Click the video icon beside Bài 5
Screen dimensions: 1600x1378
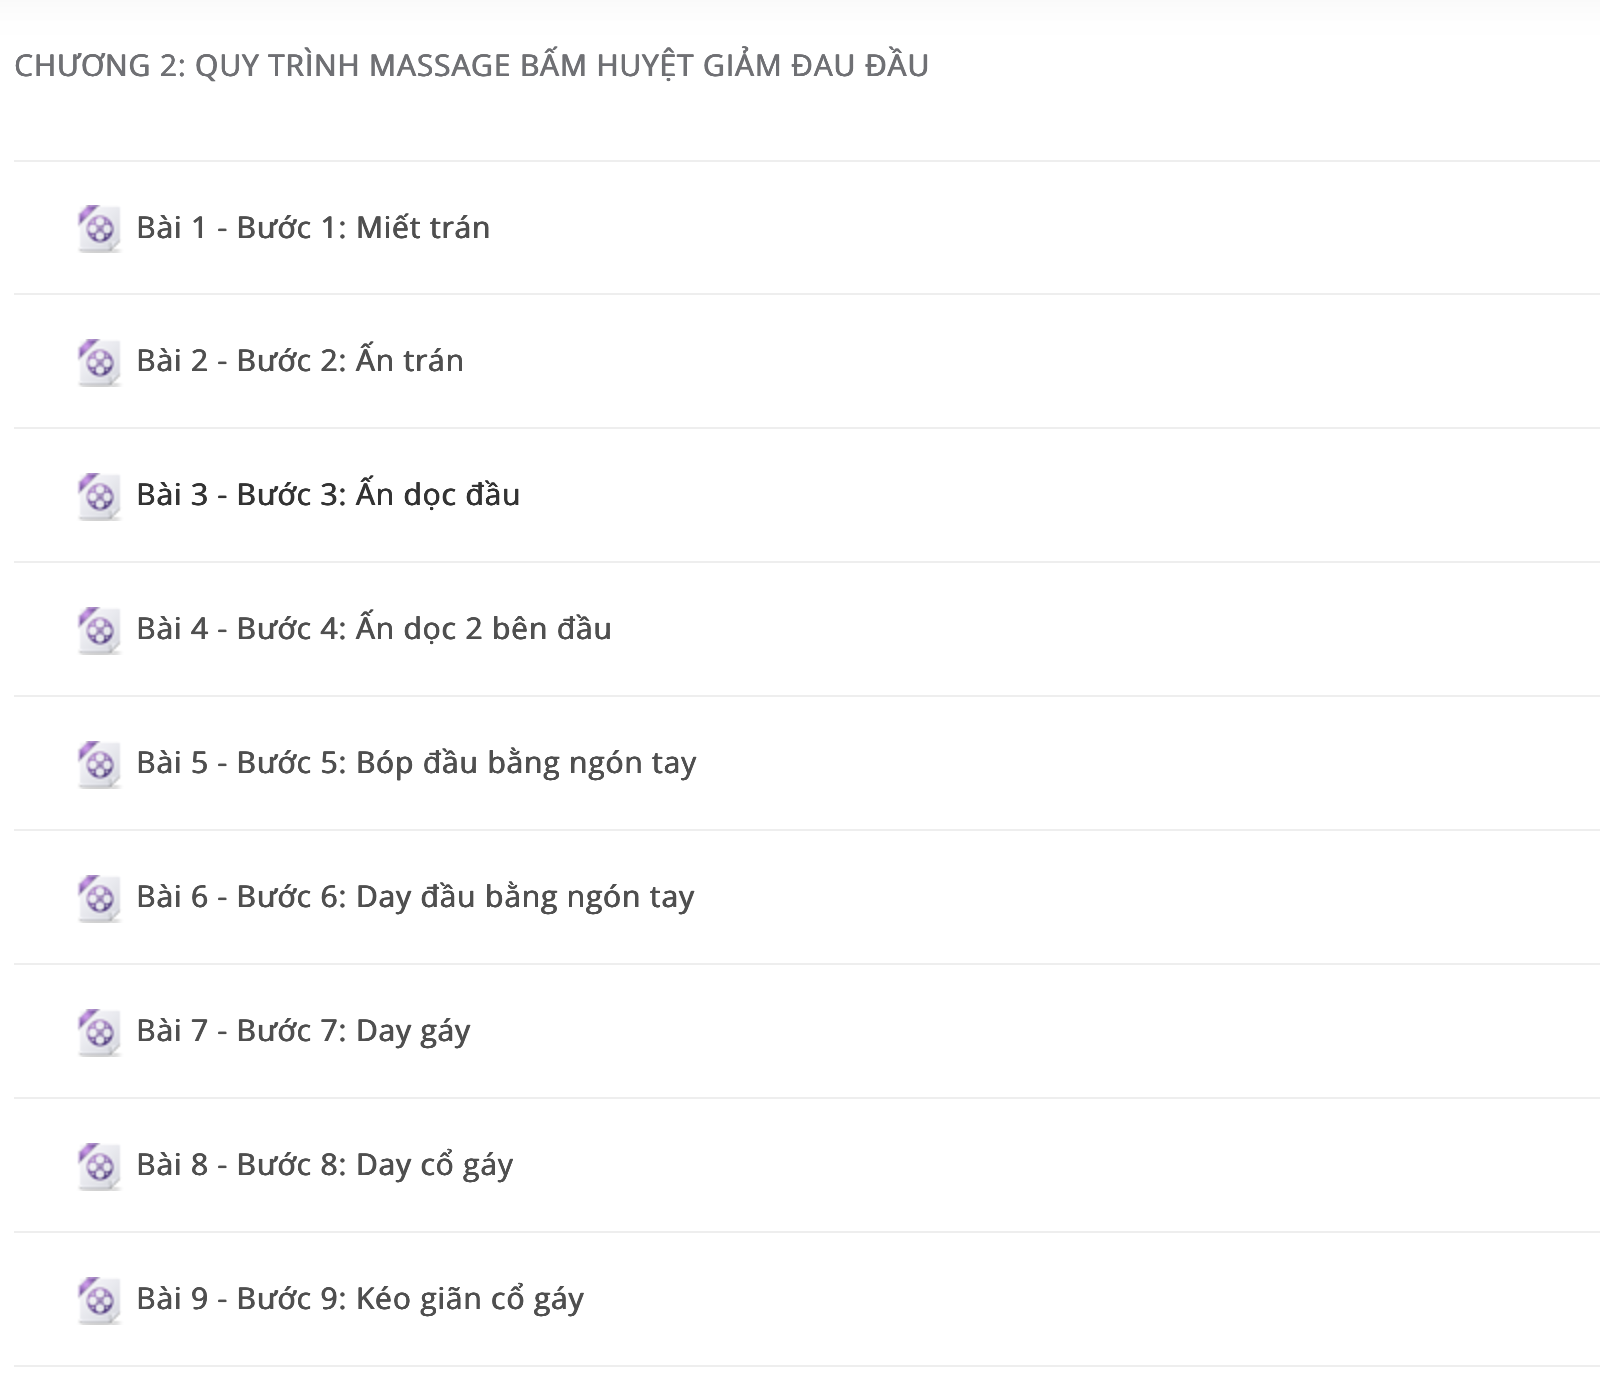click(99, 764)
